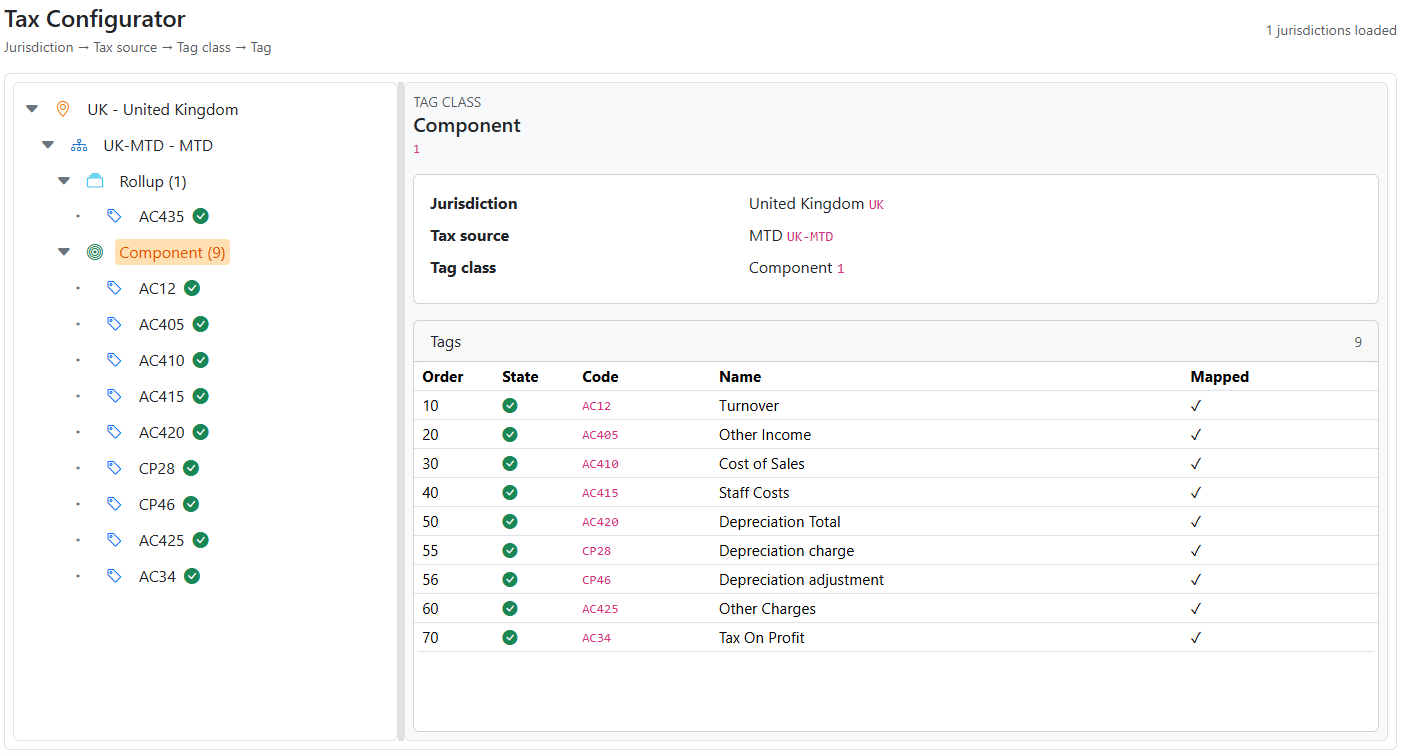Image resolution: width=1403 pixels, height=755 pixels.
Task: Click the tag icon beside AC435
Action: coord(113,215)
